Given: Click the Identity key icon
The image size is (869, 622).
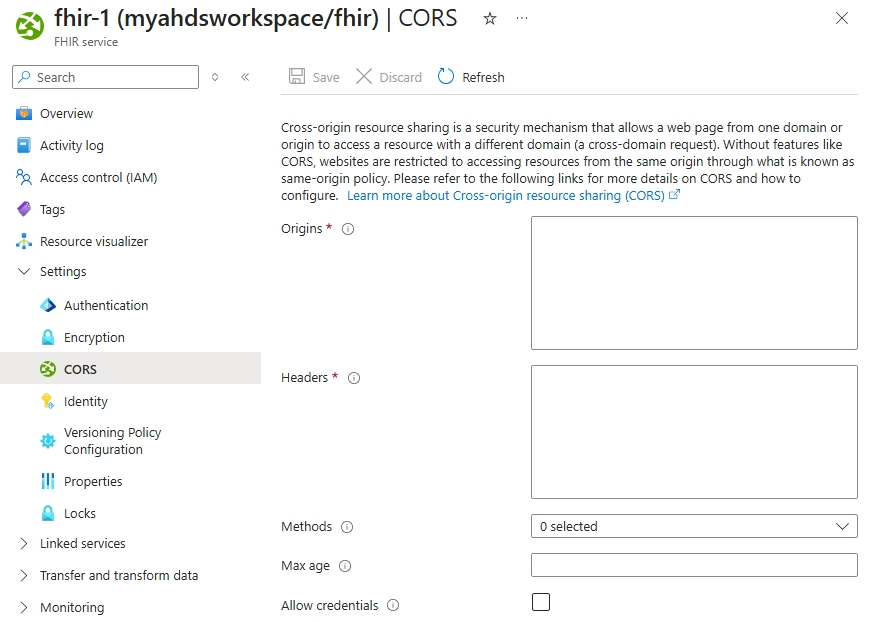Looking at the screenshot, I should (x=48, y=401).
